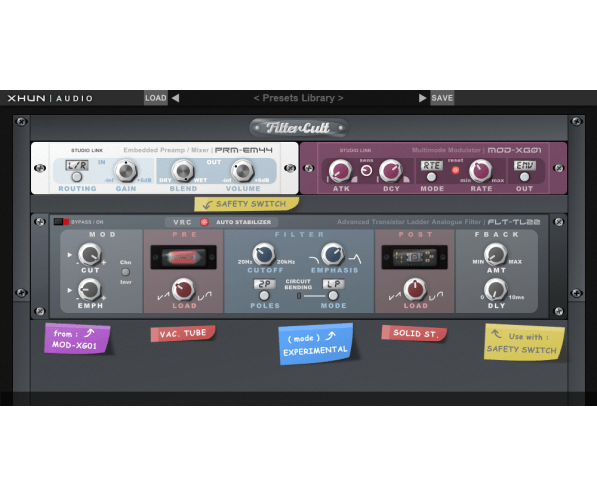This screenshot has height=497, width=597.
Task: Click the yellow Use with SAFETY SWITCH note
Action: [x=524, y=342]
